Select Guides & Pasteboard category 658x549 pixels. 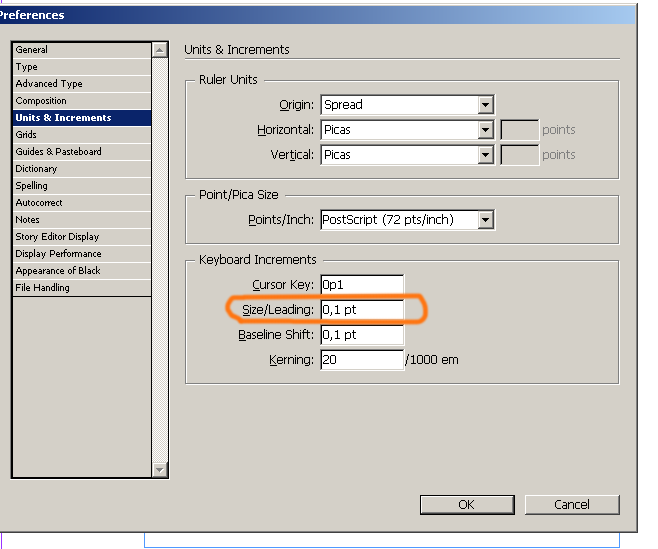82,152
